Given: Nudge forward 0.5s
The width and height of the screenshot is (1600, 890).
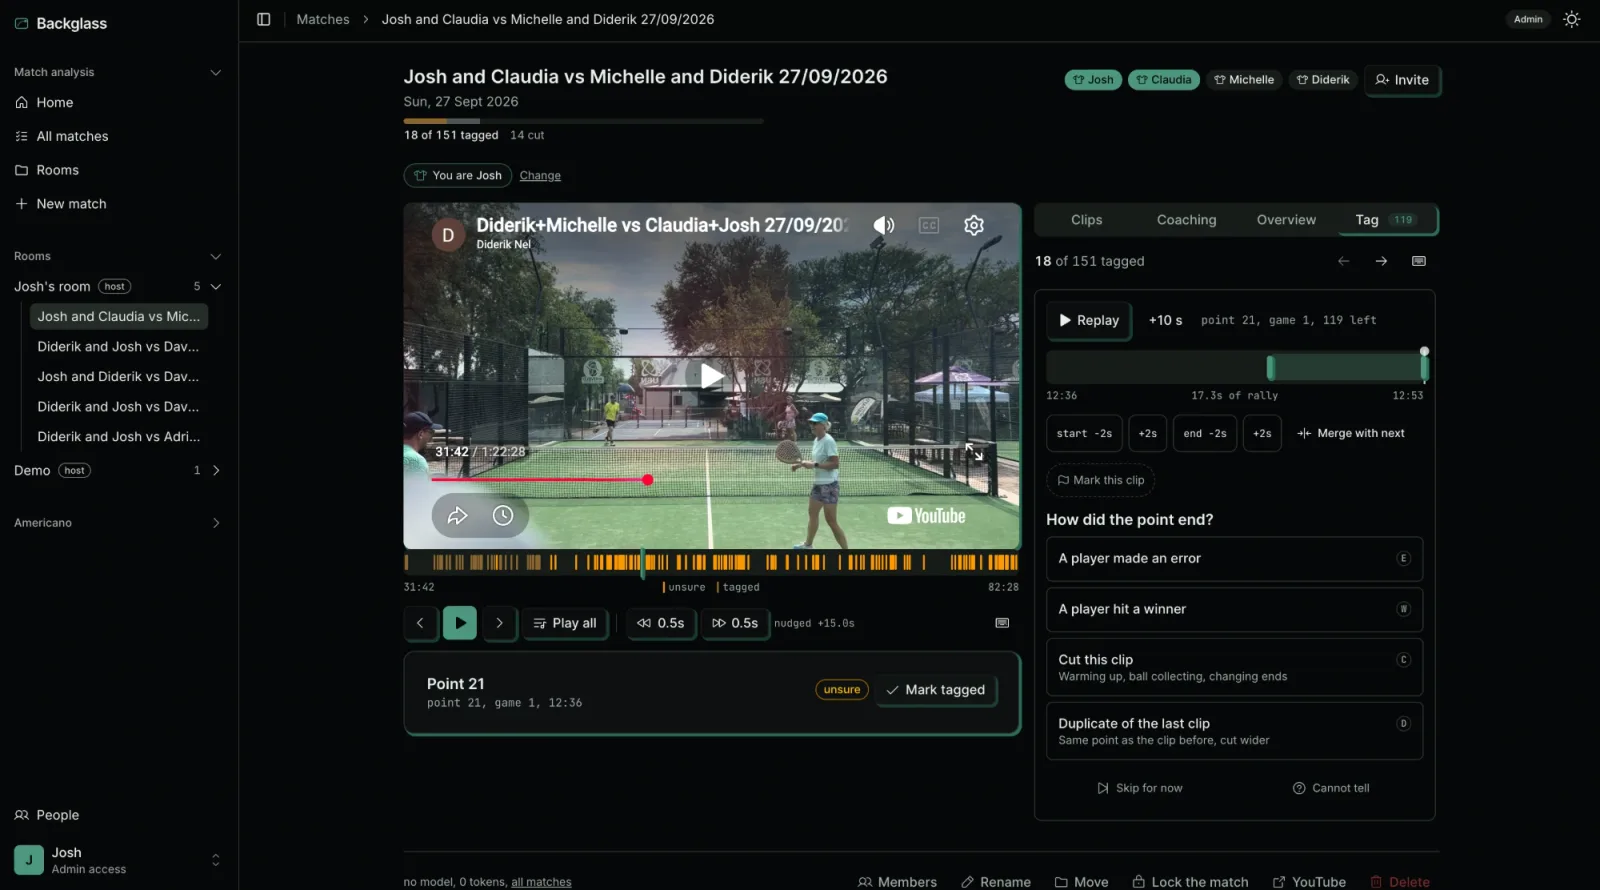Looking at the screenshot, I should click(x=735, y=623).
